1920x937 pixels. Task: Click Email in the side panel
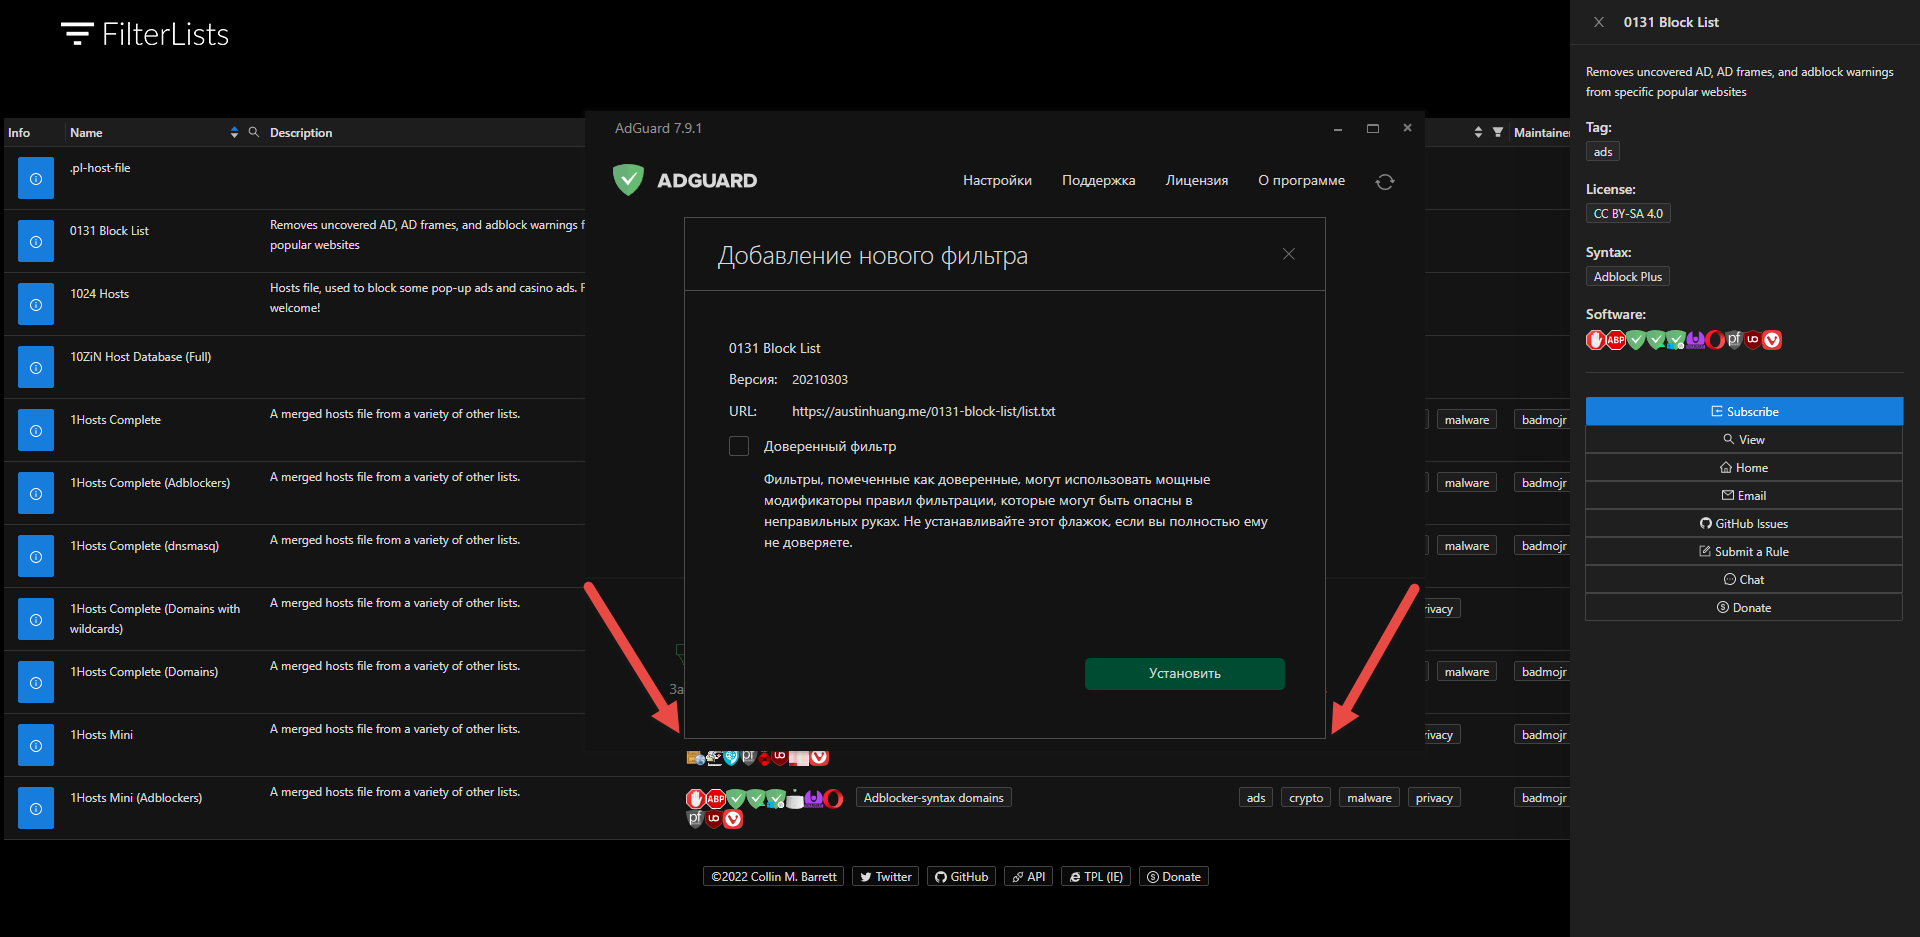coord(1744,495)
